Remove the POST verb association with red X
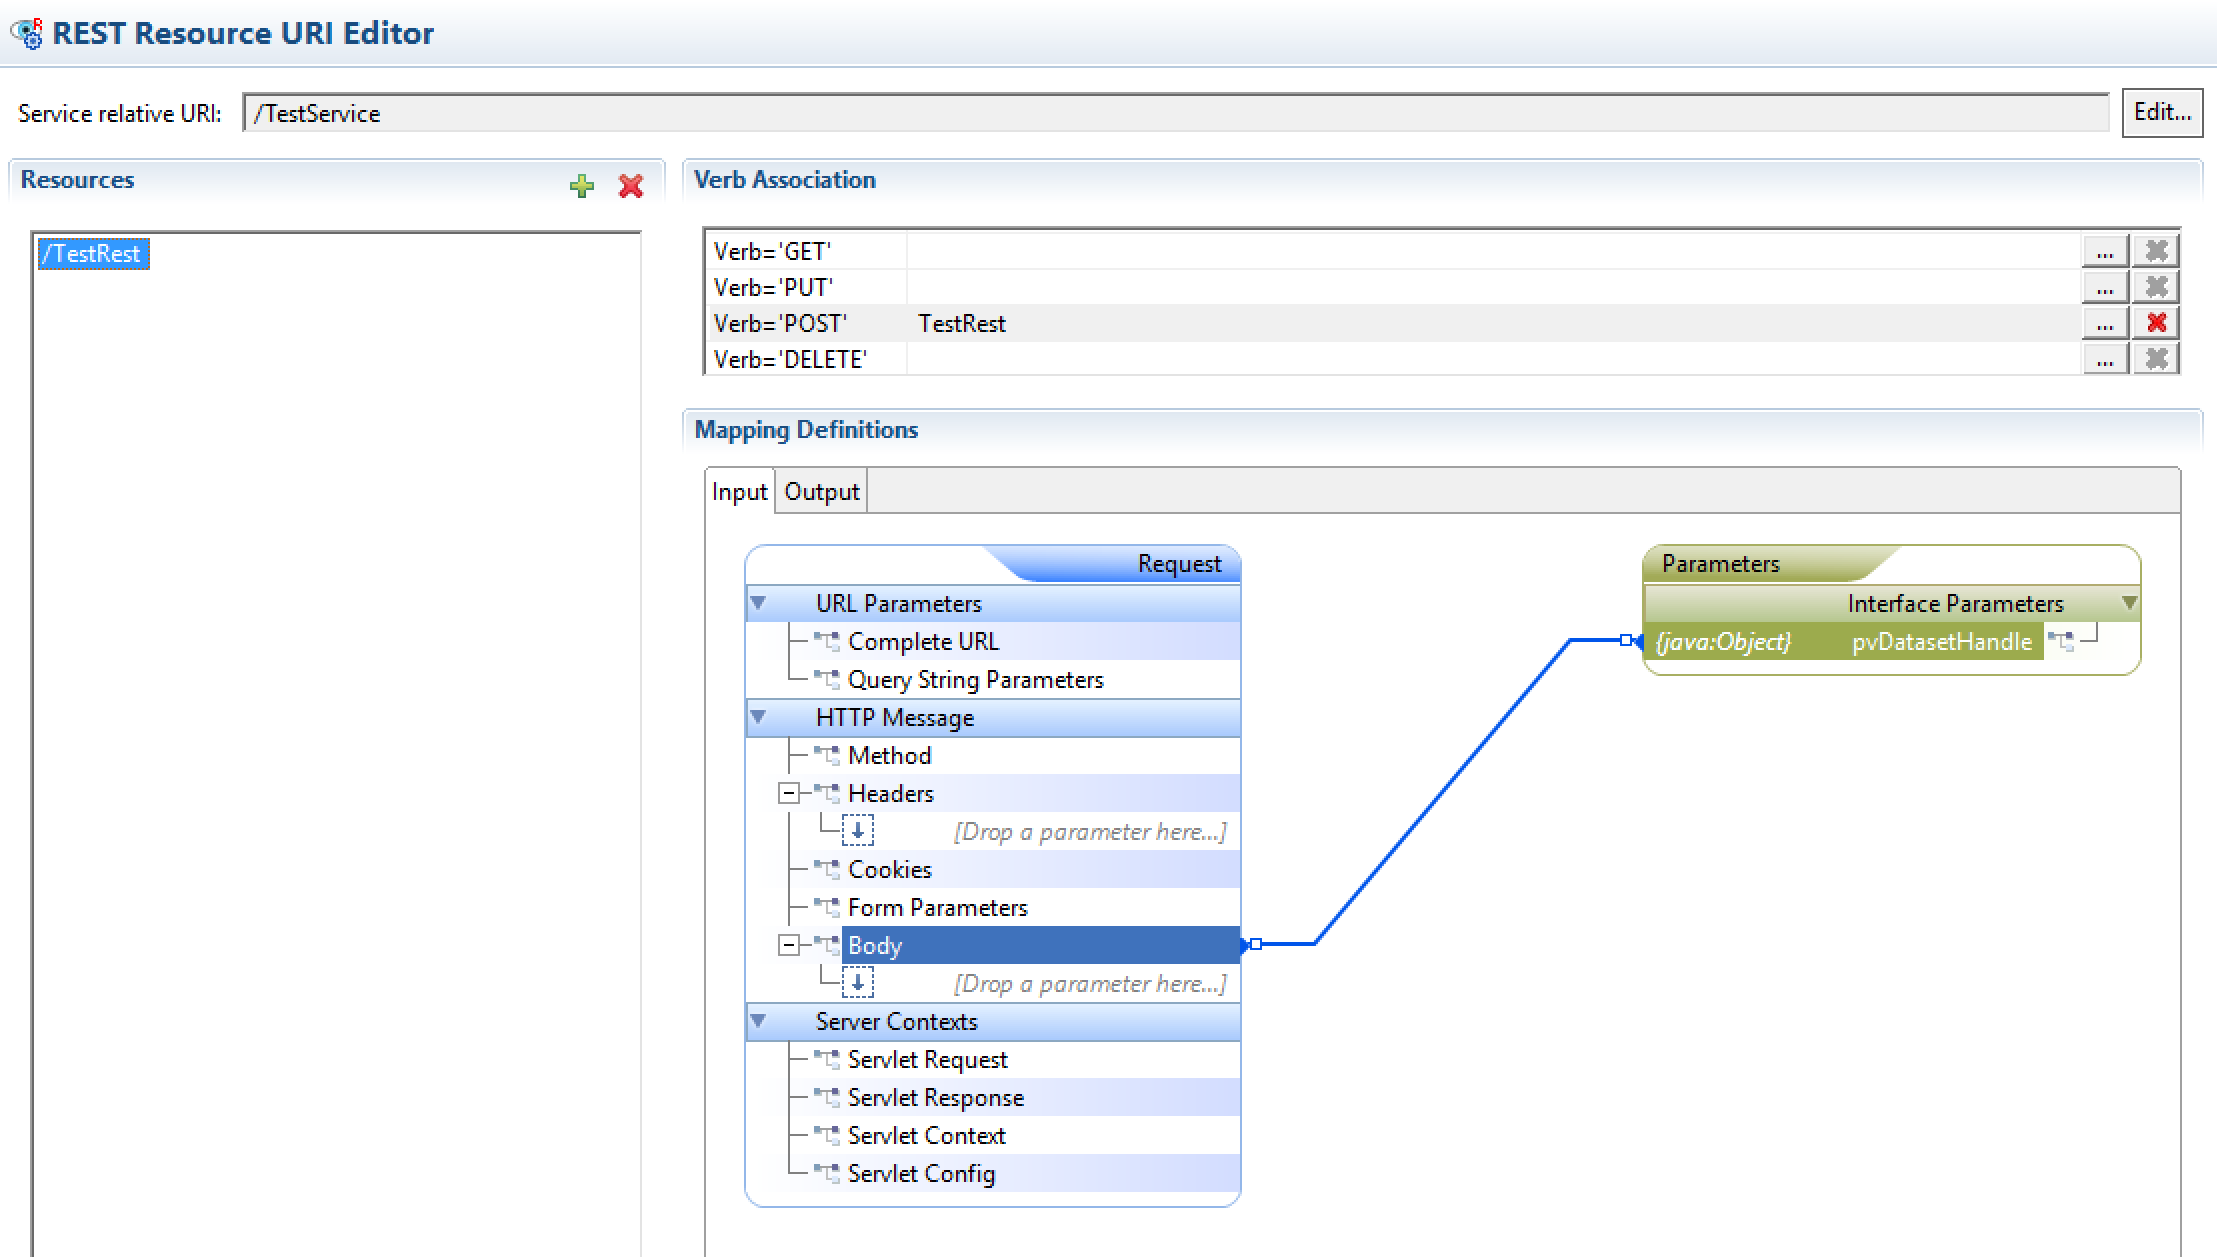The width and height of the screenshot is (2217, 1257). (x=2156, y=323)
